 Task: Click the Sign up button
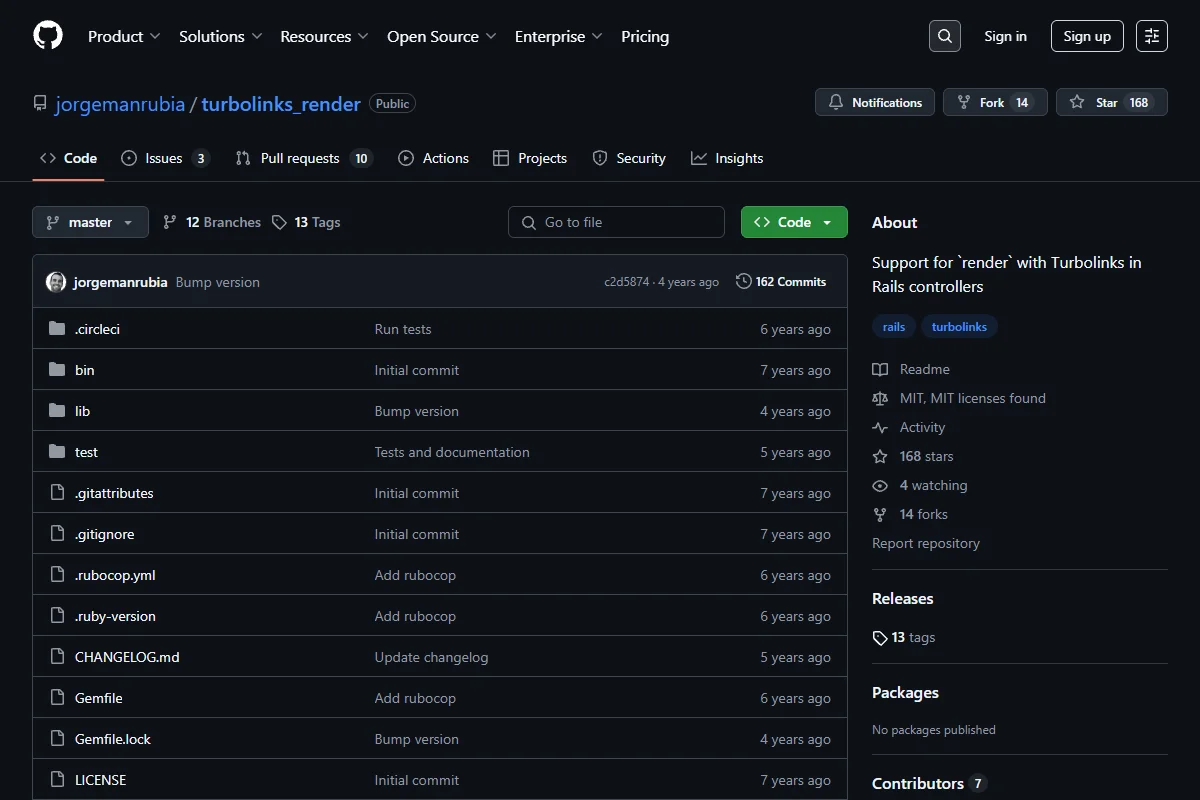pos(1087,36)
